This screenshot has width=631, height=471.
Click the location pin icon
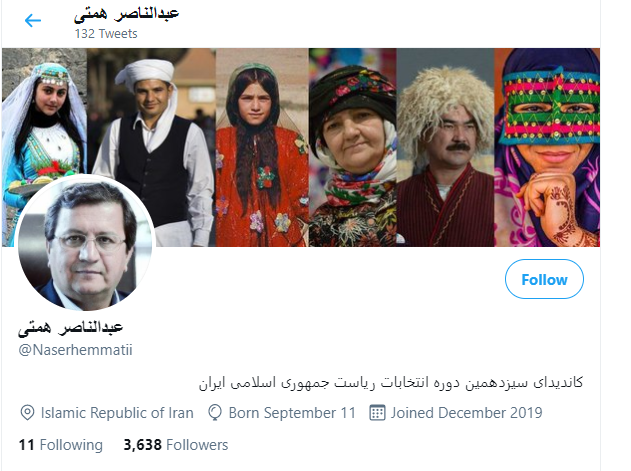(x=28, y=412)
